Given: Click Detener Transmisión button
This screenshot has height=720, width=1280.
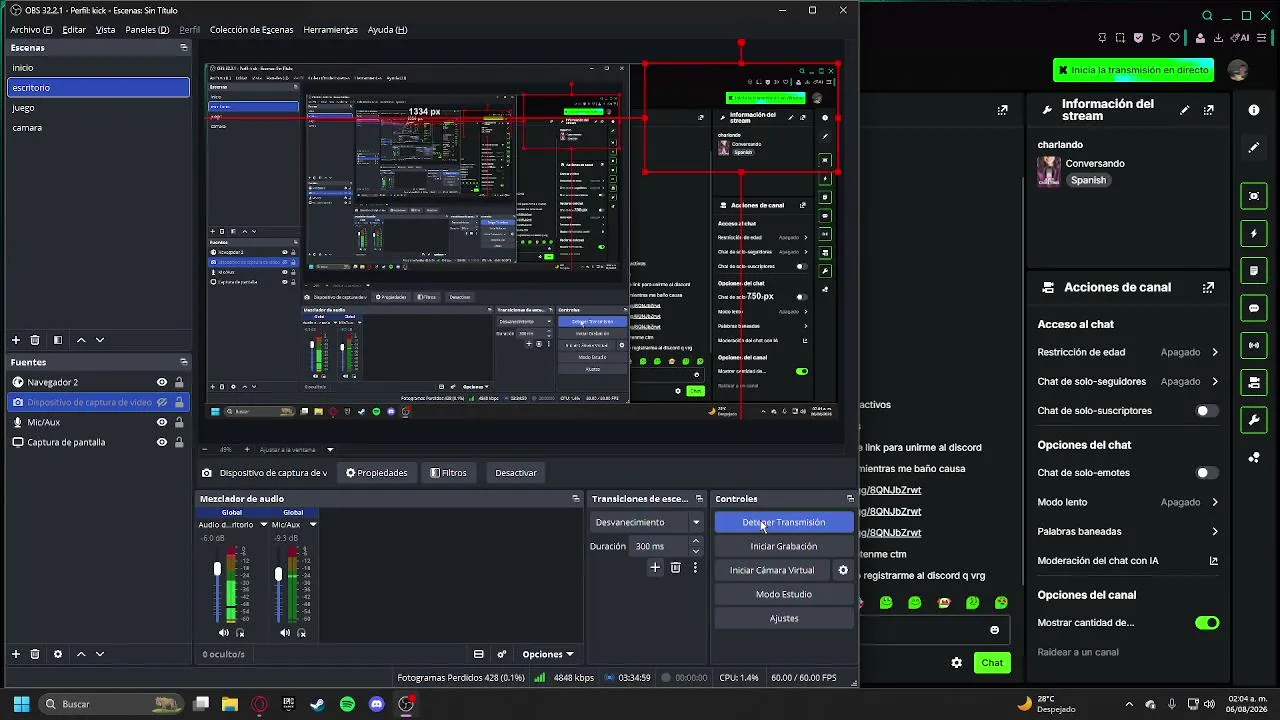Looking at the screenshot, I should [x=784, y=522].
